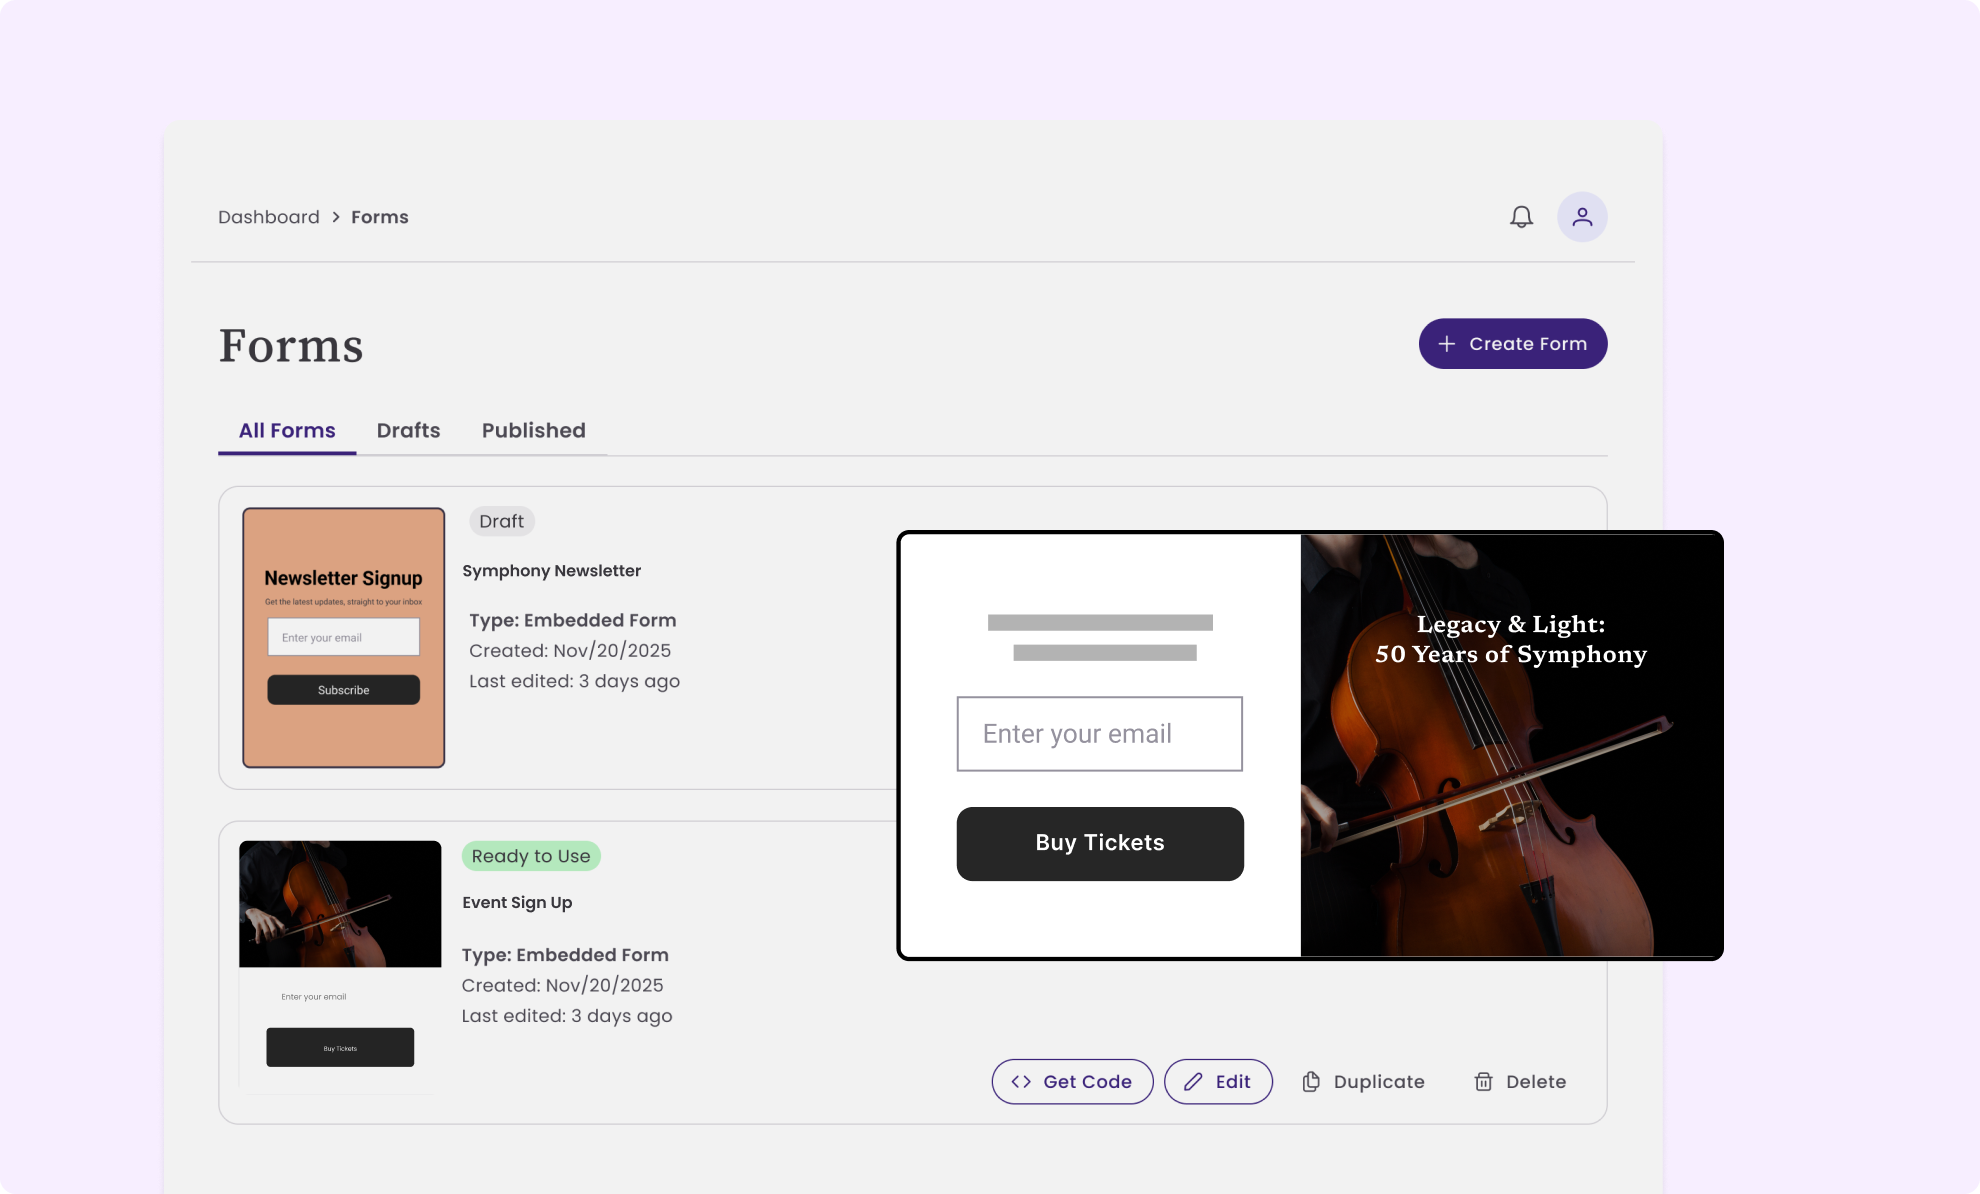Click the pencil edit icon
Viewport: 1980px width, 1194px height.
coord(1193,1082)
